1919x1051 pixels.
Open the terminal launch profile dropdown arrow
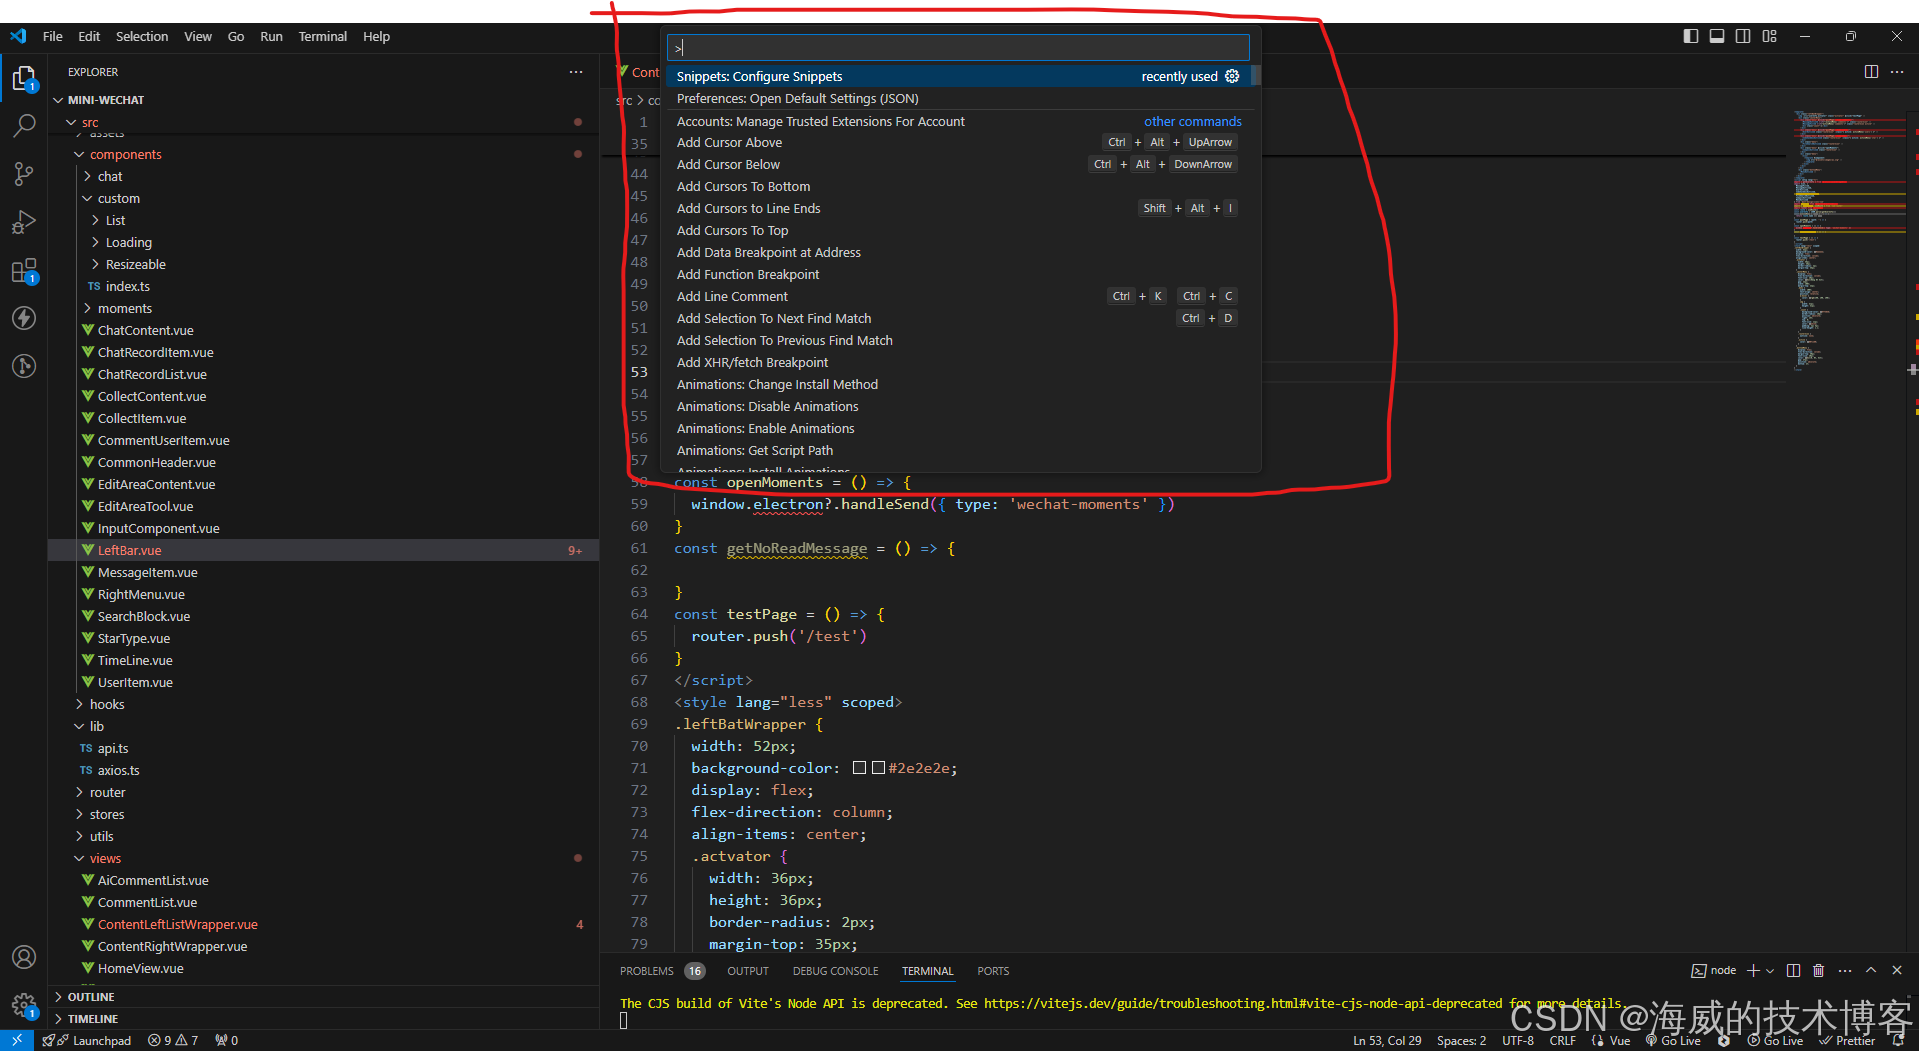[x=1770, y=971]
